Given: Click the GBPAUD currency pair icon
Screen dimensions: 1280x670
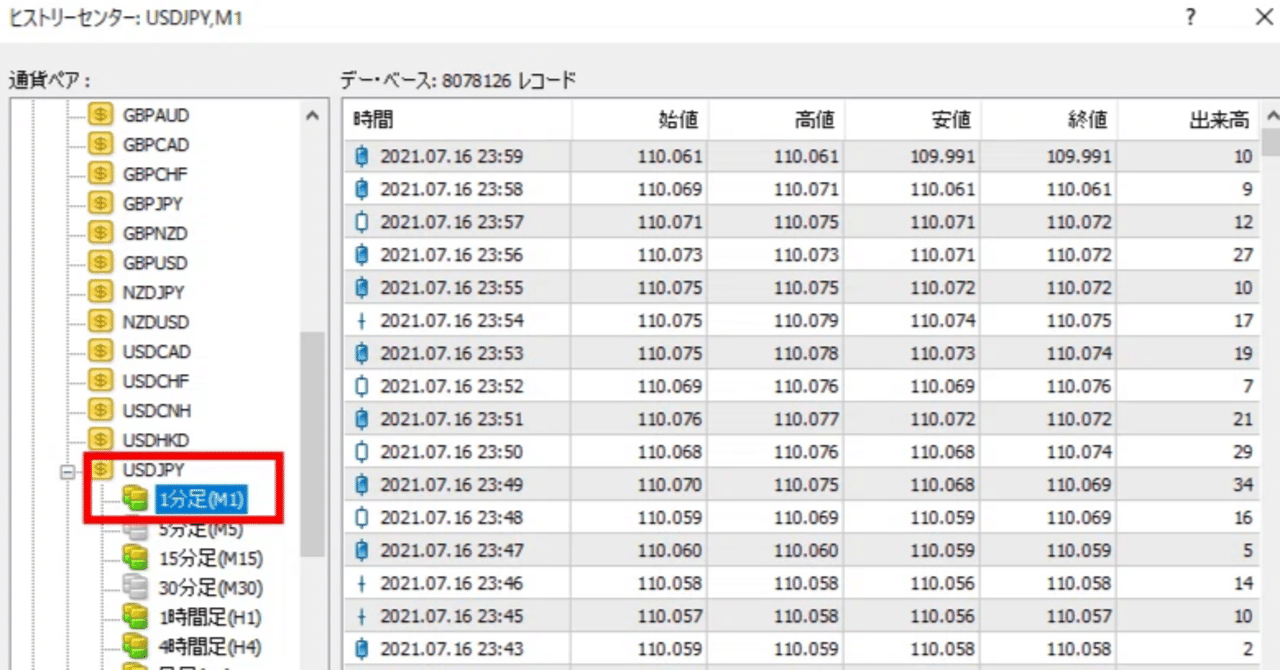Looking at the screenshot, I should [x=100, y=115].
